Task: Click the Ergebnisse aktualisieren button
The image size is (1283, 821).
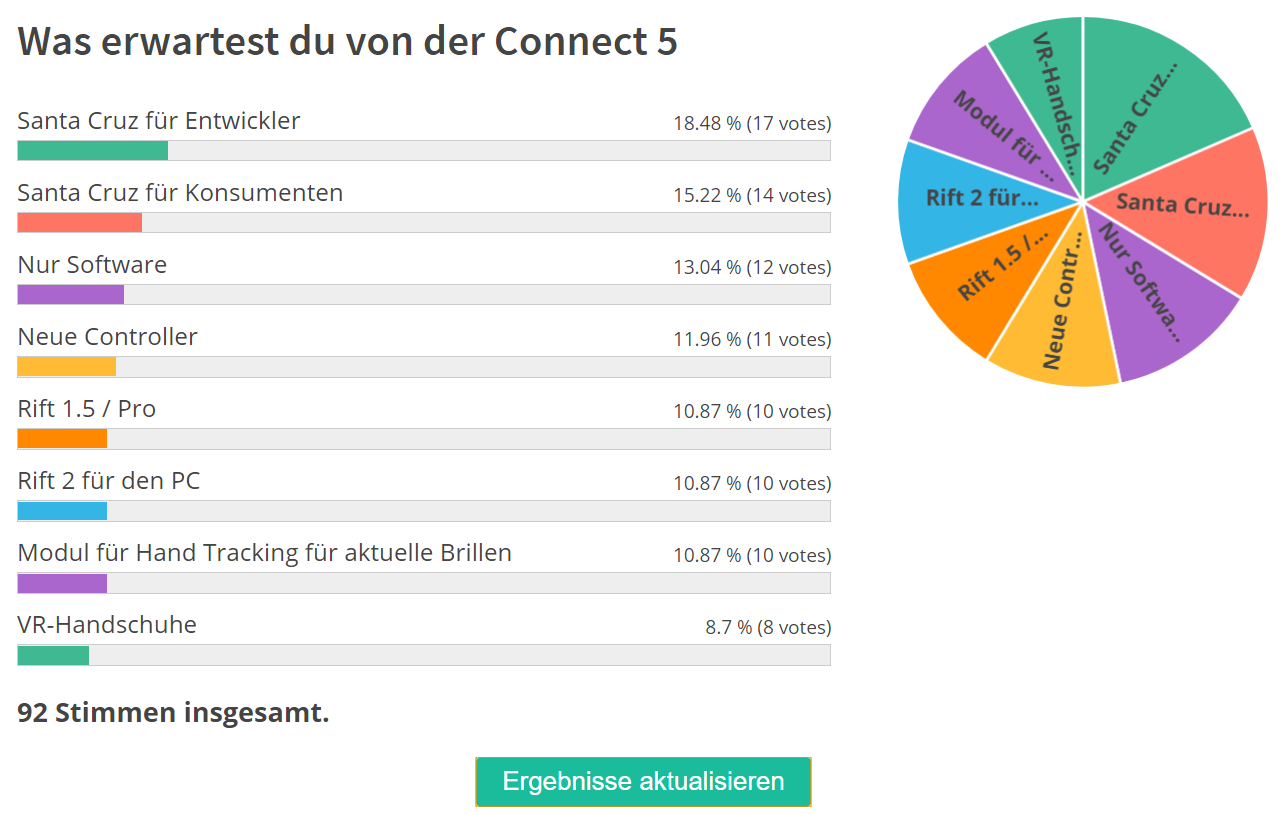Action: pos(643,781)
